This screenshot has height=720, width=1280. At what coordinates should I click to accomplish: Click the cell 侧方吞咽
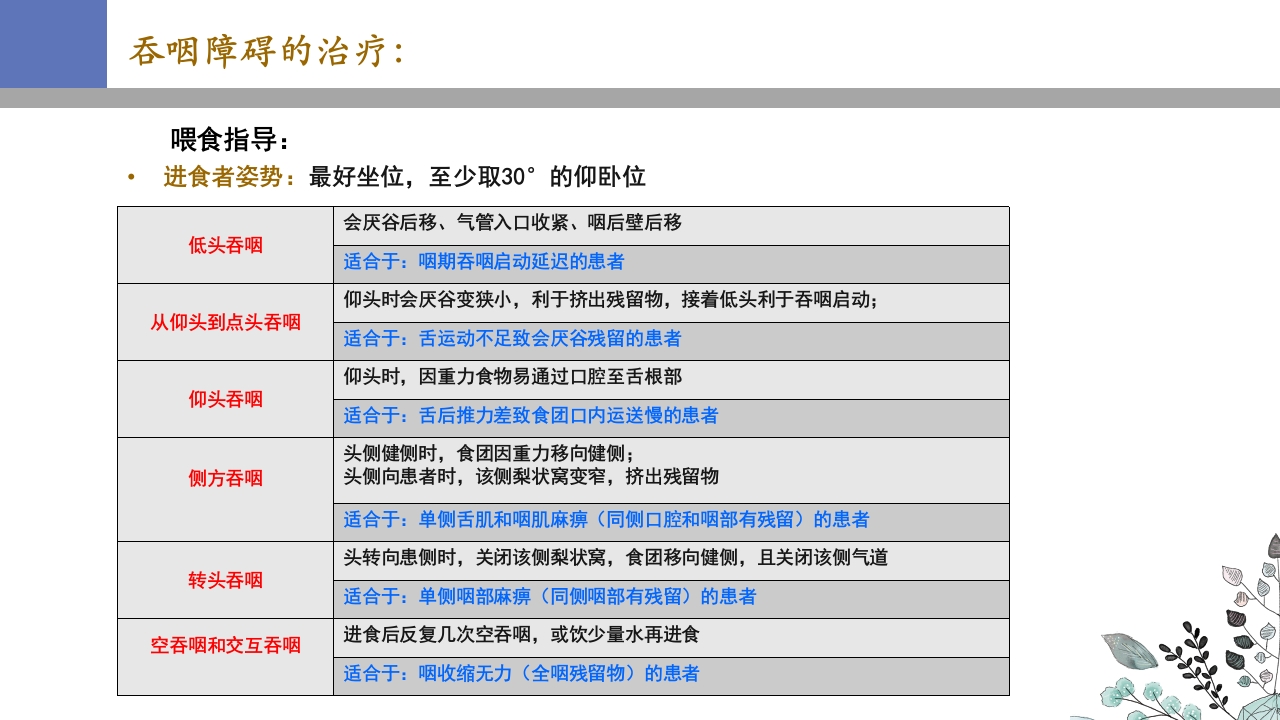pos(225,478)
